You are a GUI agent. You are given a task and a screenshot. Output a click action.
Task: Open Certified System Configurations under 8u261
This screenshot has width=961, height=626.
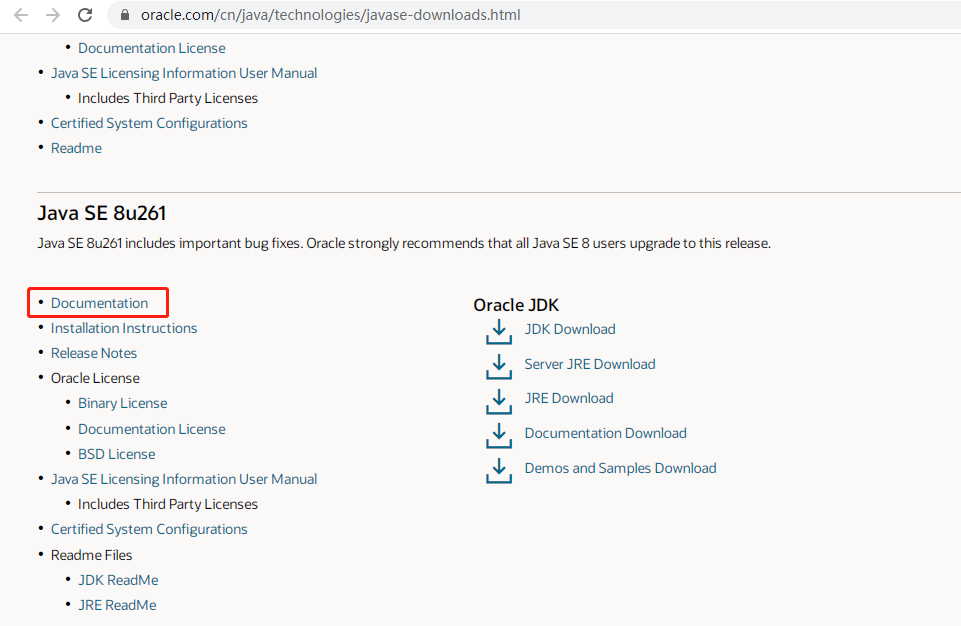149,529
